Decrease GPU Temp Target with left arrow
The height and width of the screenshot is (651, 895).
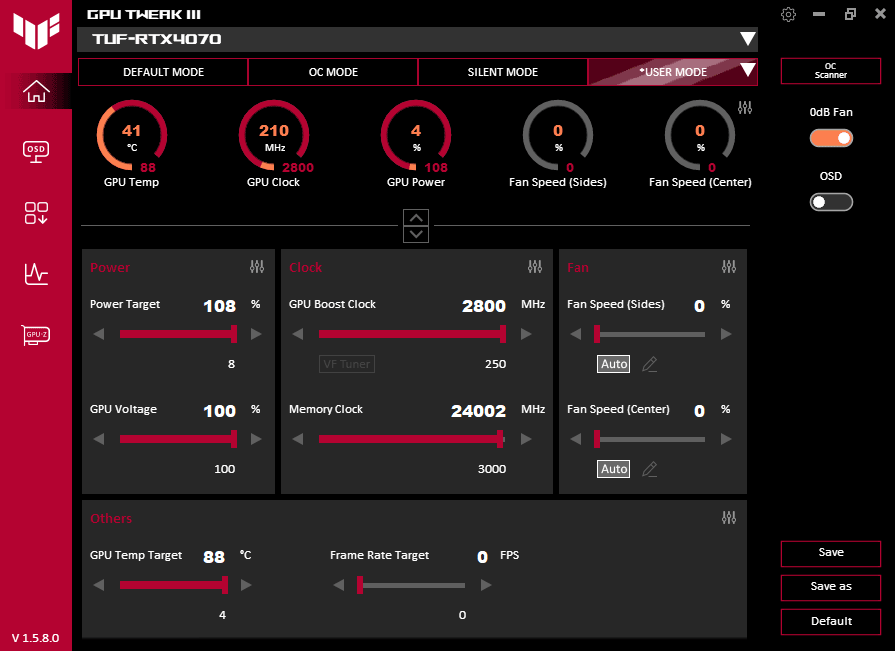coord(99,585)
